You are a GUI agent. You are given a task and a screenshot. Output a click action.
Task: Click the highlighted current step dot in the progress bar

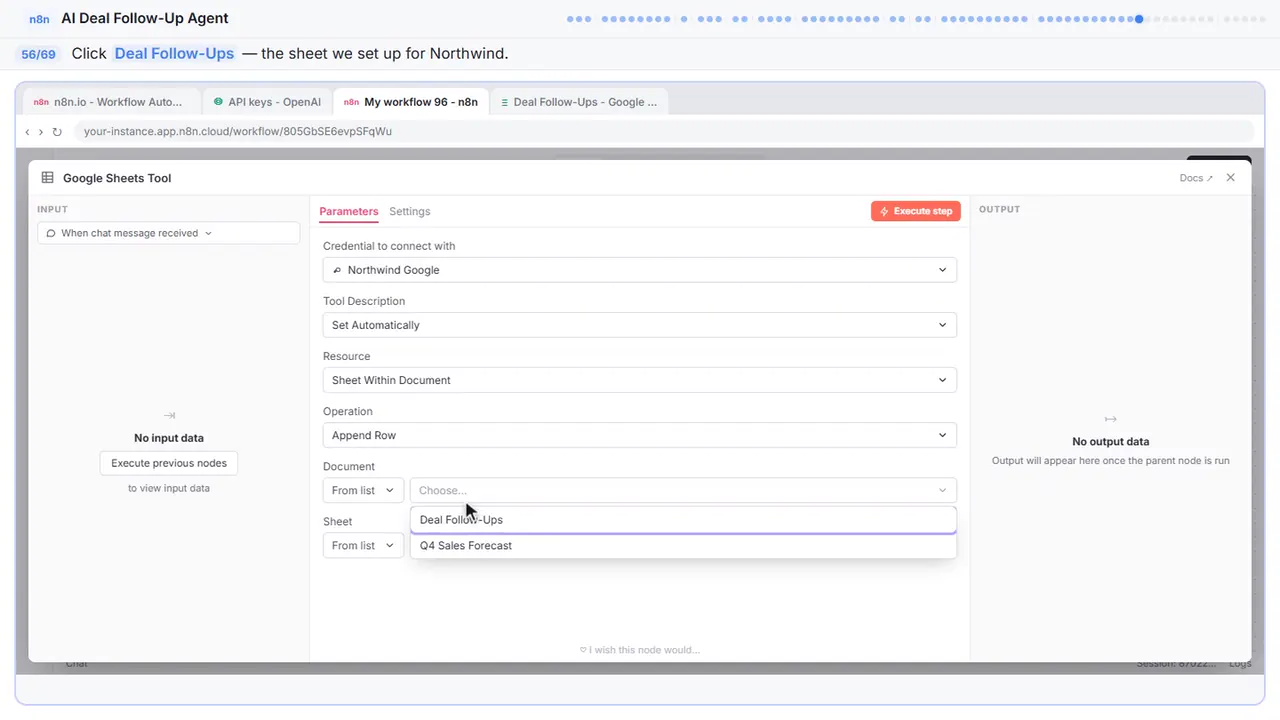pyautogui.click(x=1139, y=19)
